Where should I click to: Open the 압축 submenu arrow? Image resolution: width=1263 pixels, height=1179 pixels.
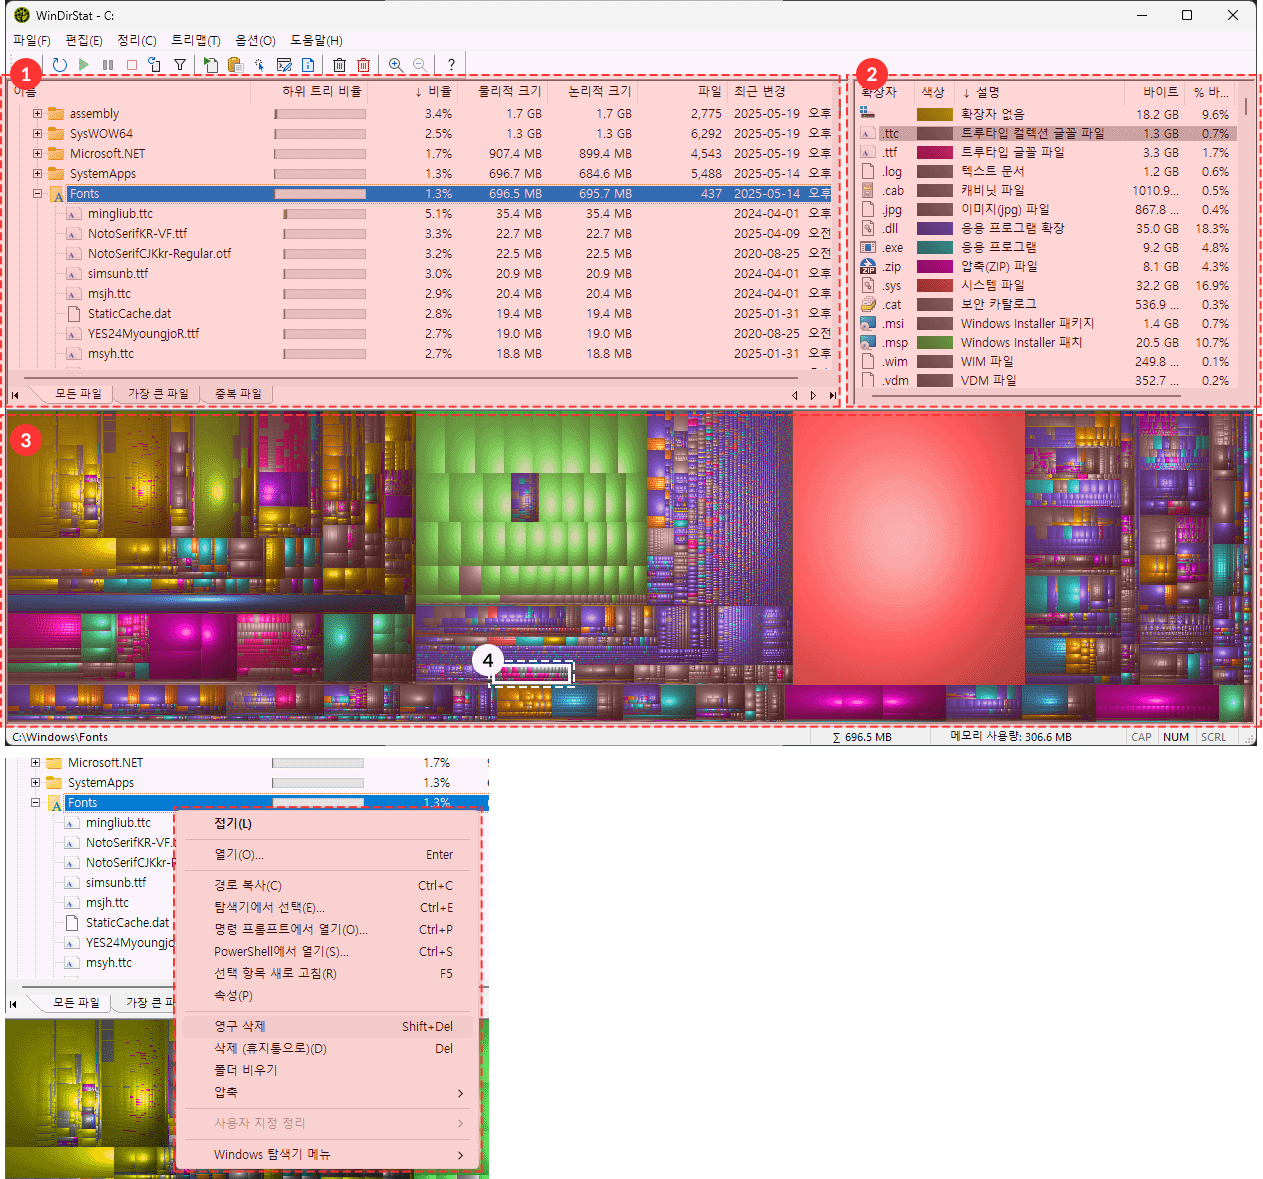pyautogui.click(x=460, y=1093)
